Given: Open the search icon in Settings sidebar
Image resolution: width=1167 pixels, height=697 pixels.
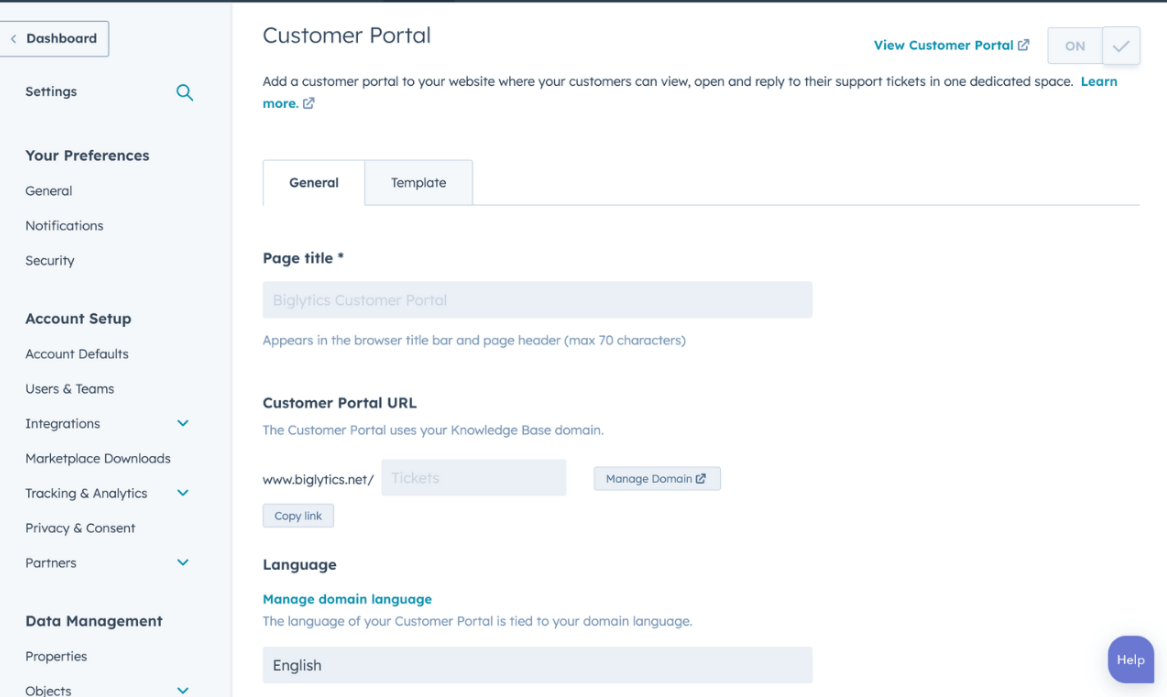Looking at the screenshot, I should click(x=184, y=92).
